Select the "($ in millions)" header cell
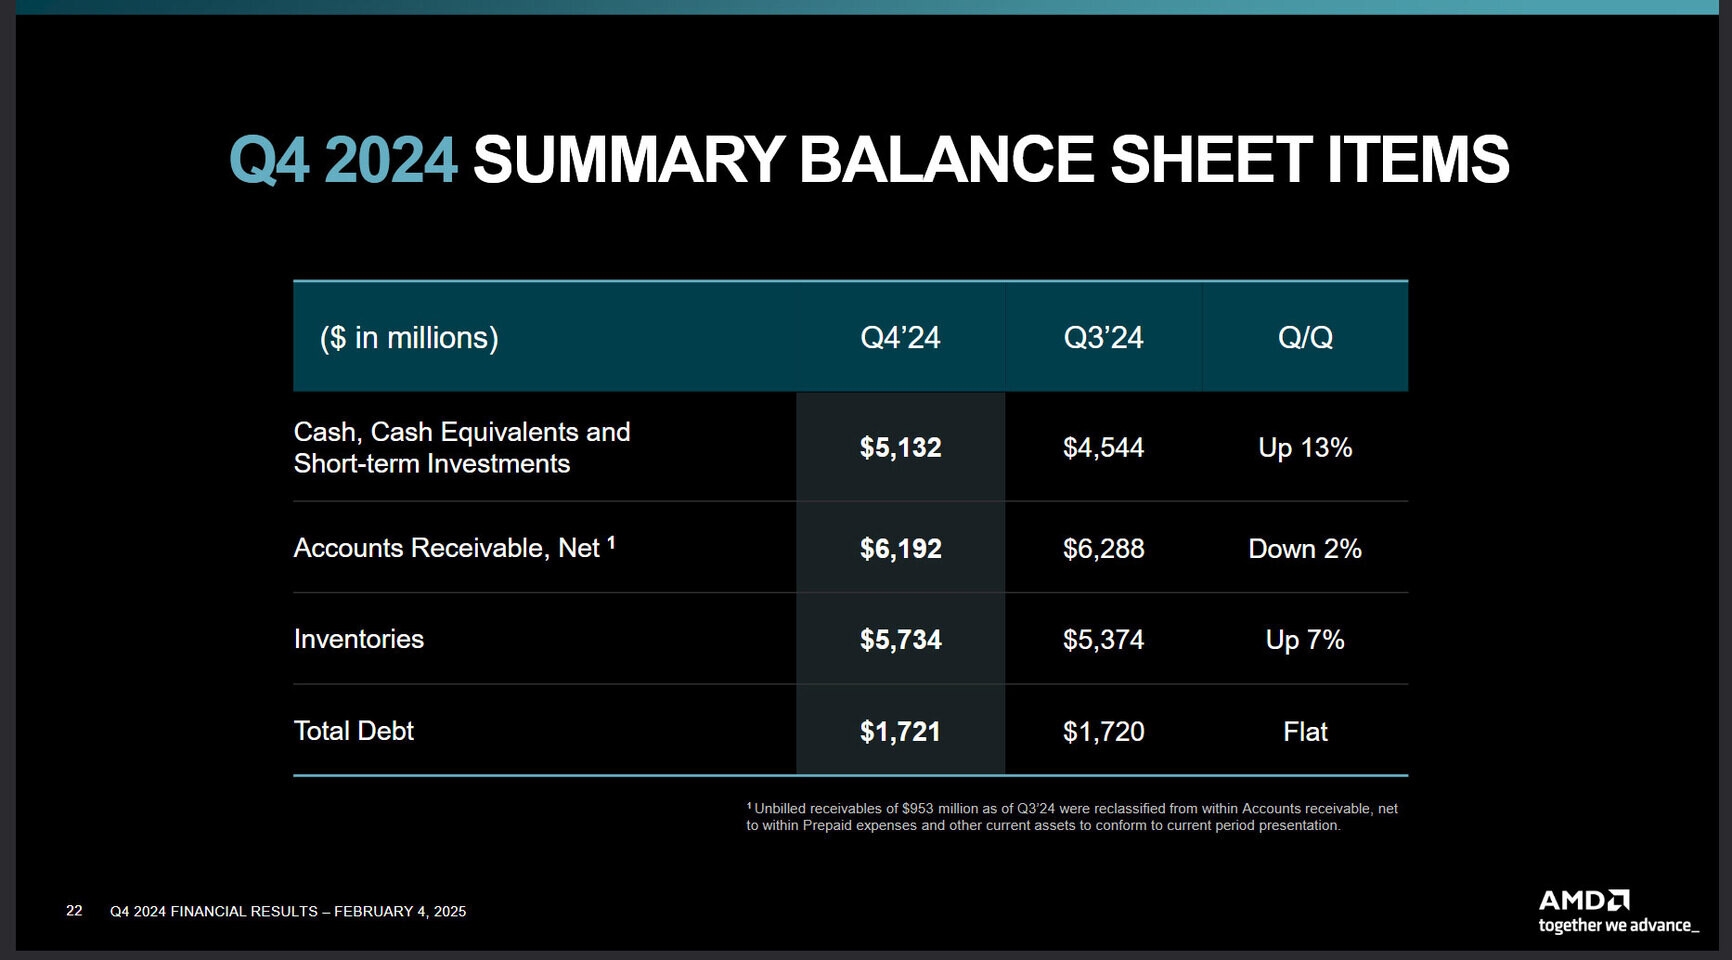 tap(409, 338)
